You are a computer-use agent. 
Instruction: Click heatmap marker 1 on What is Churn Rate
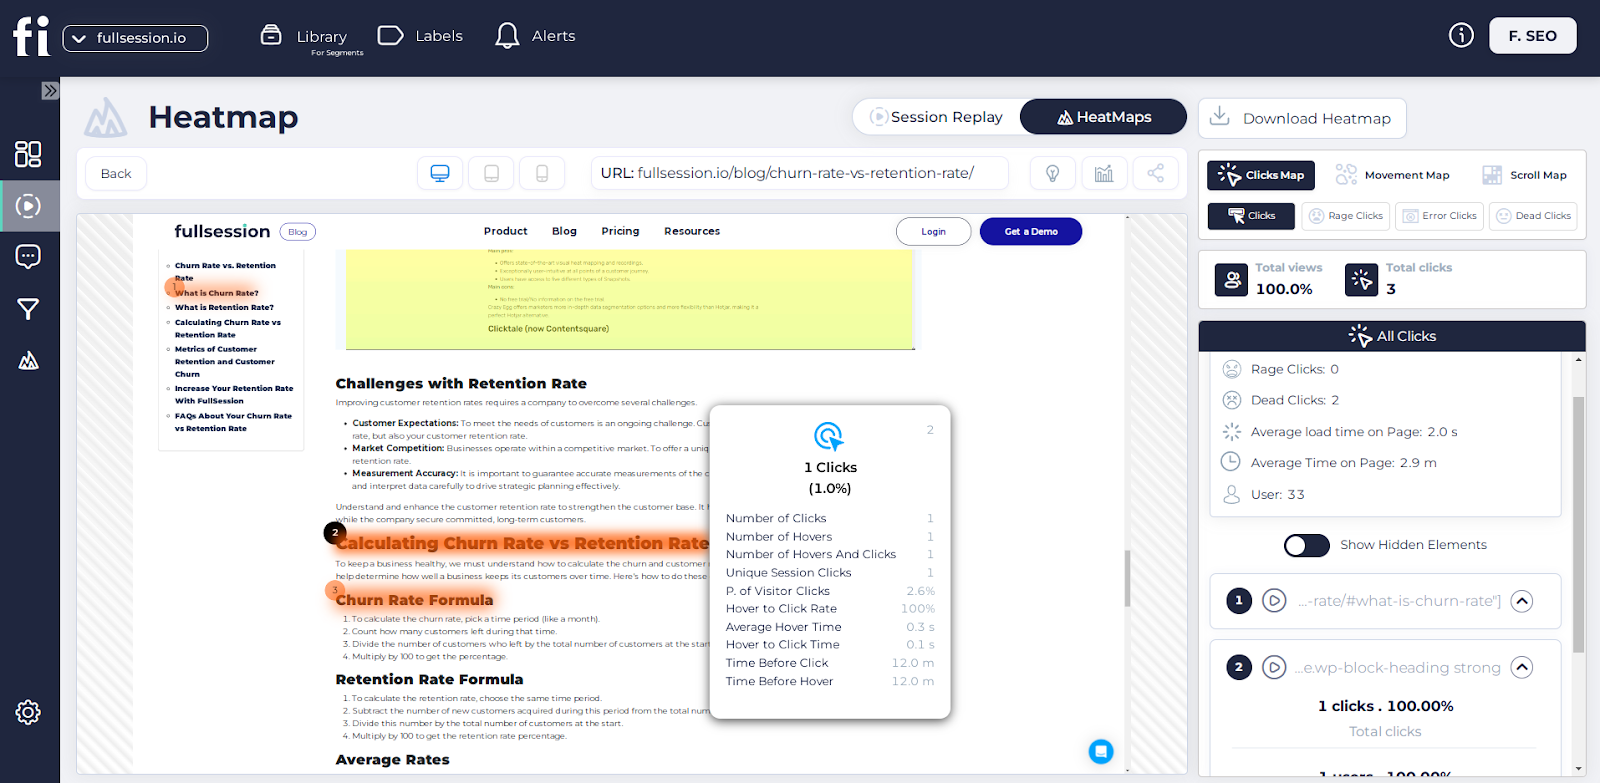175,287
